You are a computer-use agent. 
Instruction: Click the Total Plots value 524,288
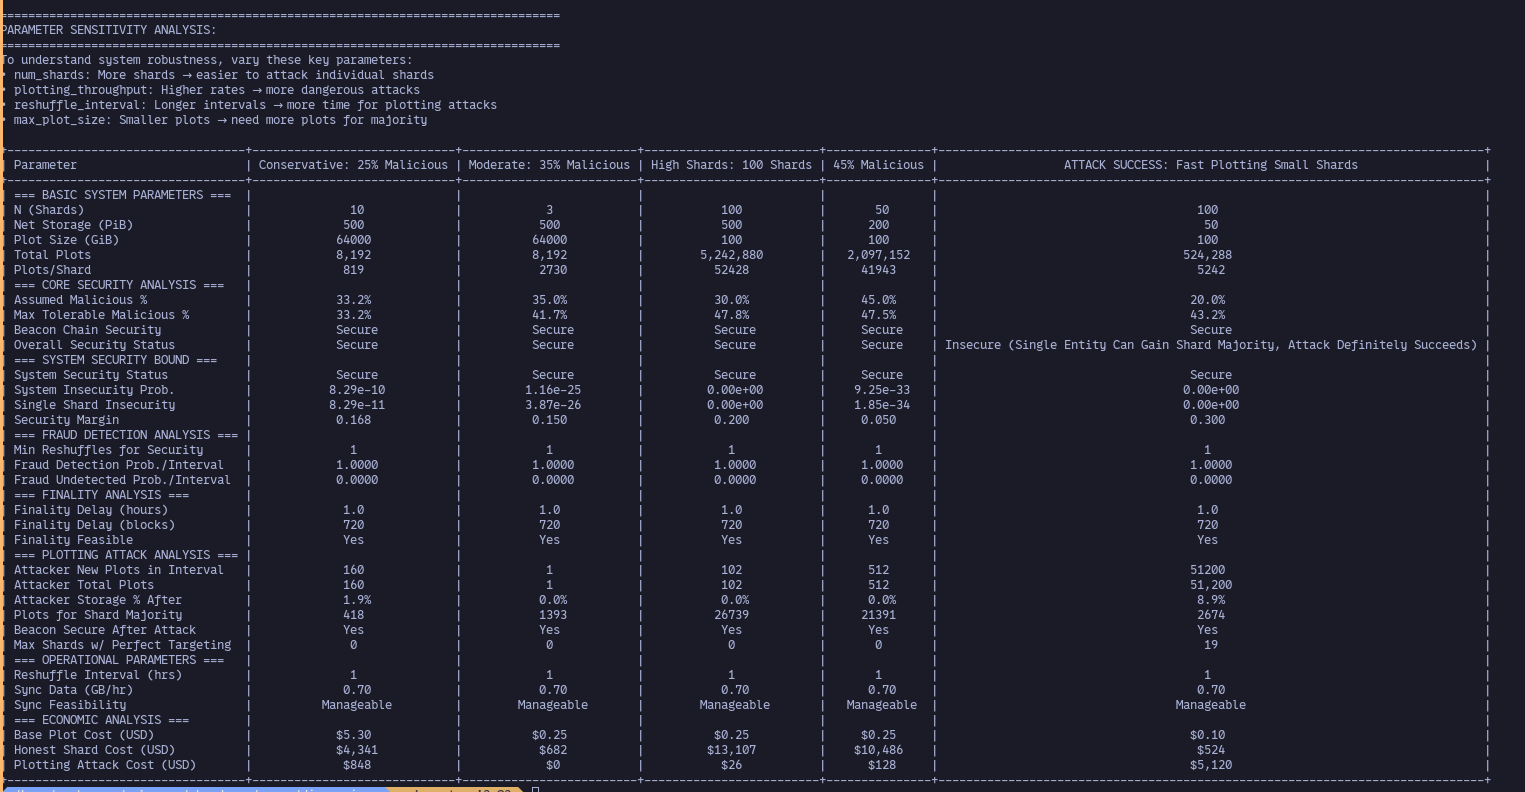[1207, 255]
